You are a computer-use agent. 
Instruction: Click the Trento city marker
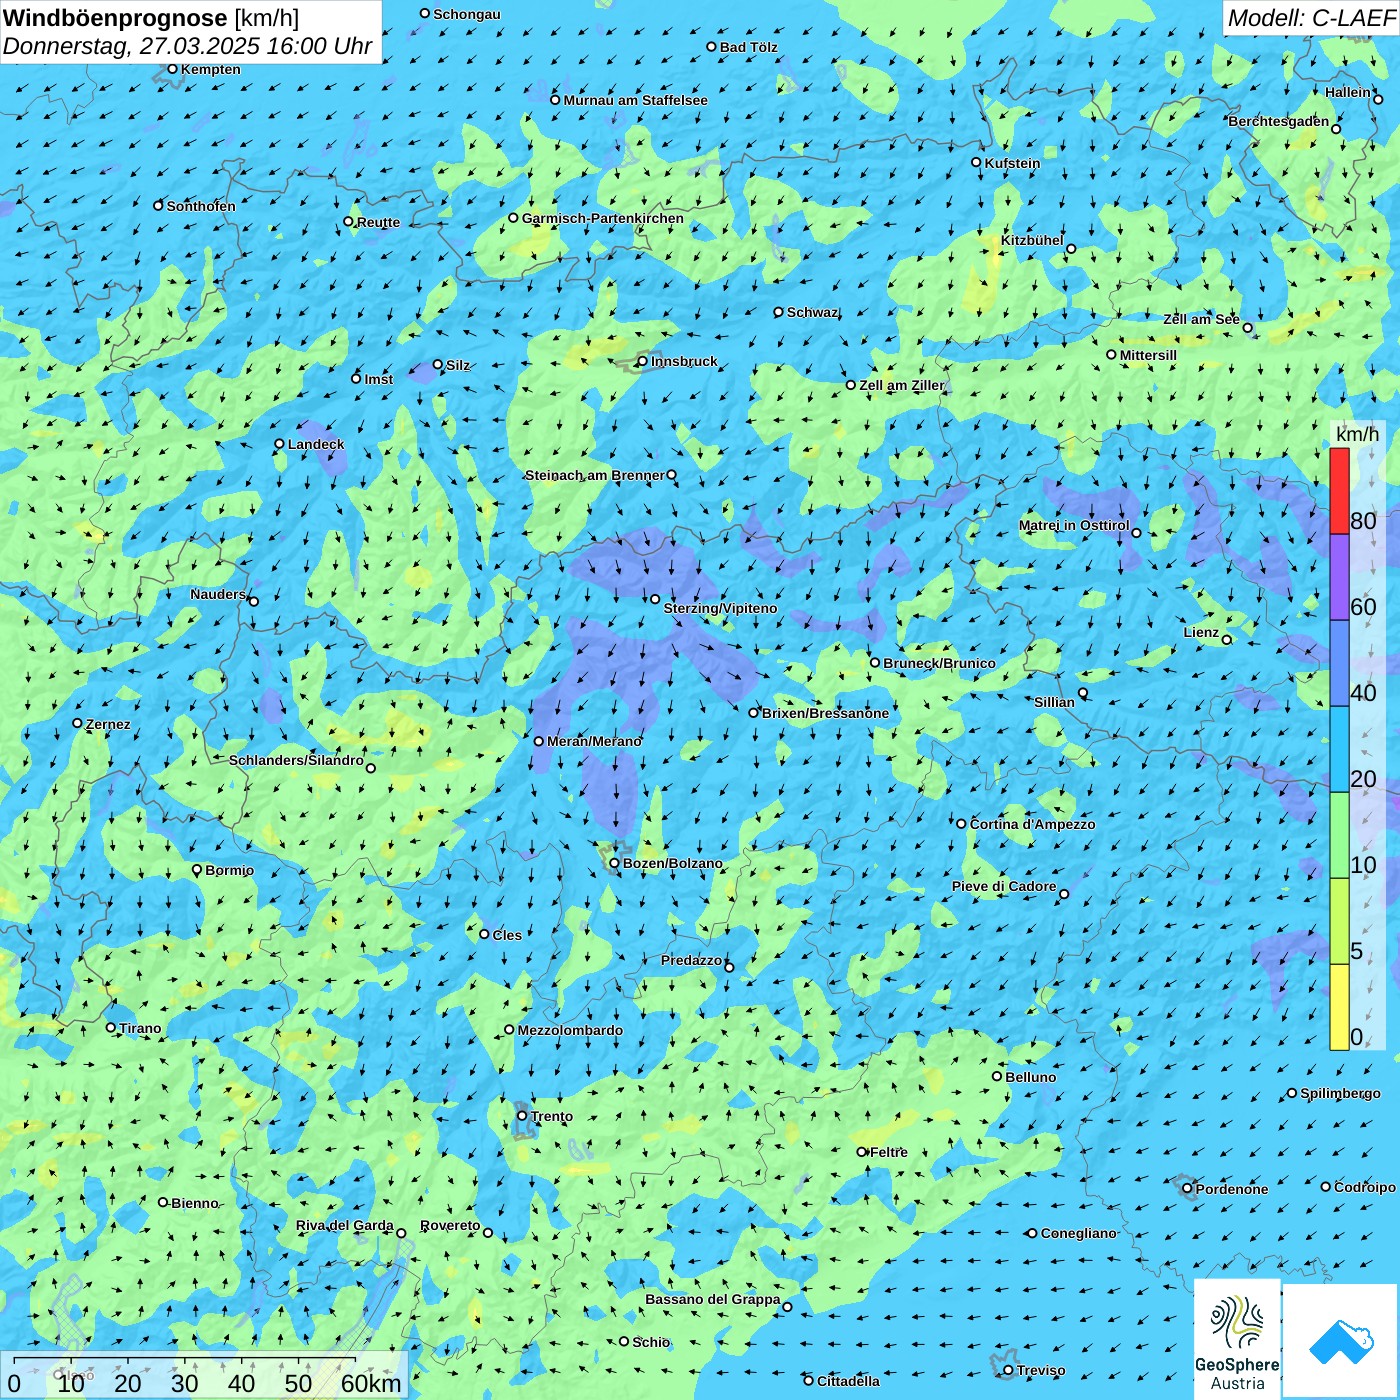click(x=522, y=1116)
